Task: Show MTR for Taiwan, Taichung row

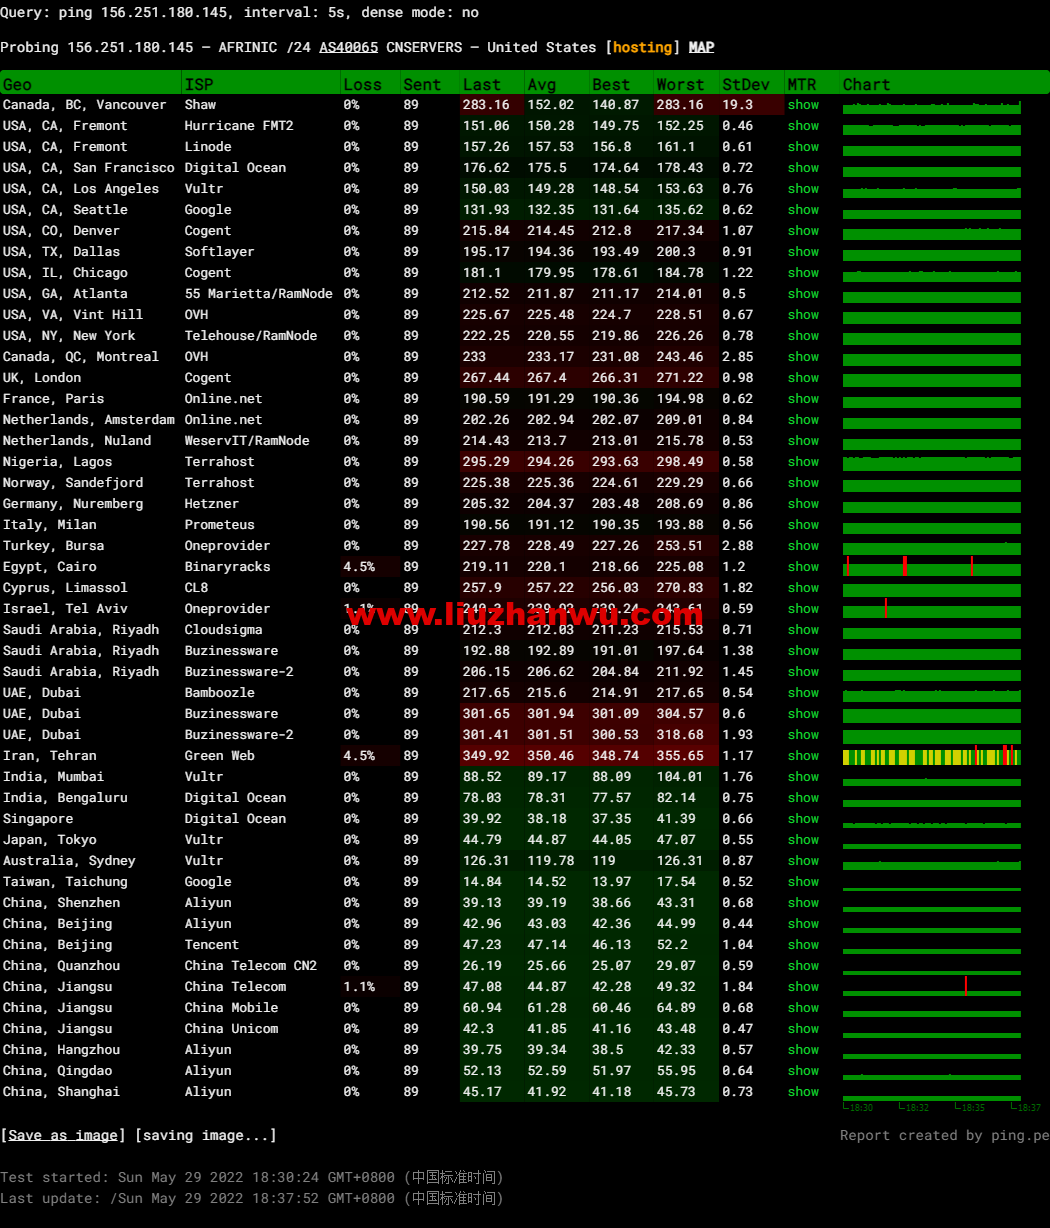Action: coord(803,882)
